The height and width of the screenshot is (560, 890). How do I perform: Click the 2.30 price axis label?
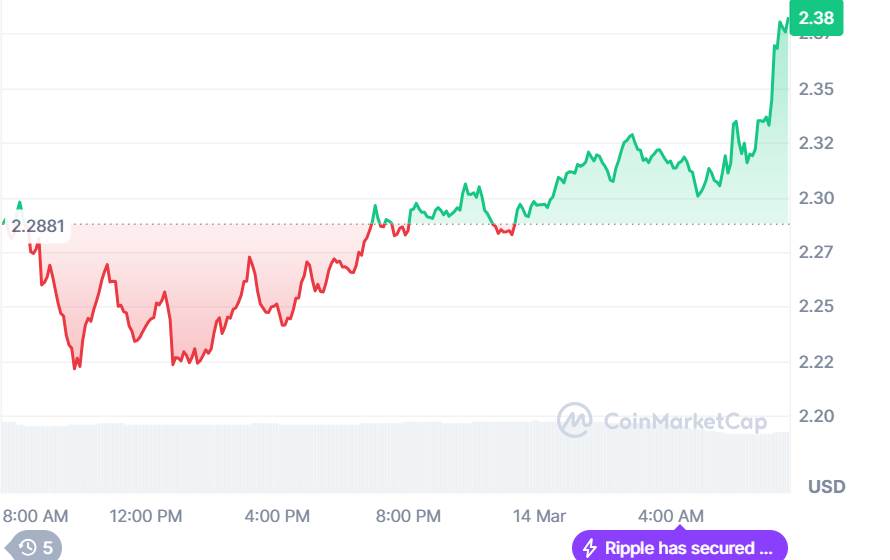click(x=819, y=198)
